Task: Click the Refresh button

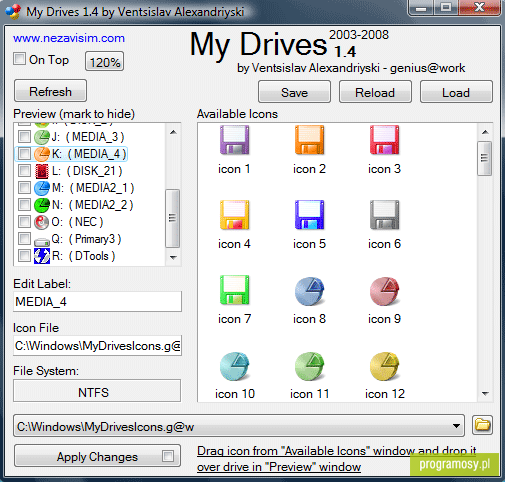Action: tap(51, 91)
